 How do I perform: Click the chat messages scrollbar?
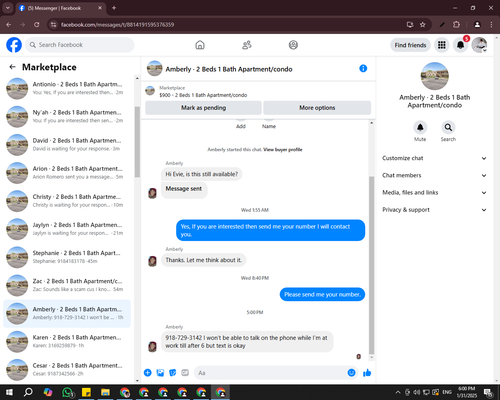[372, 265]
